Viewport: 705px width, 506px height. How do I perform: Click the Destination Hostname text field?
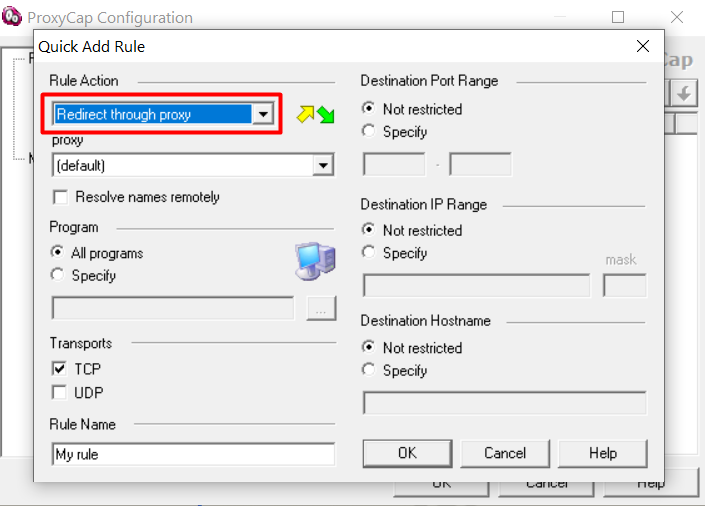coord(505,403)
